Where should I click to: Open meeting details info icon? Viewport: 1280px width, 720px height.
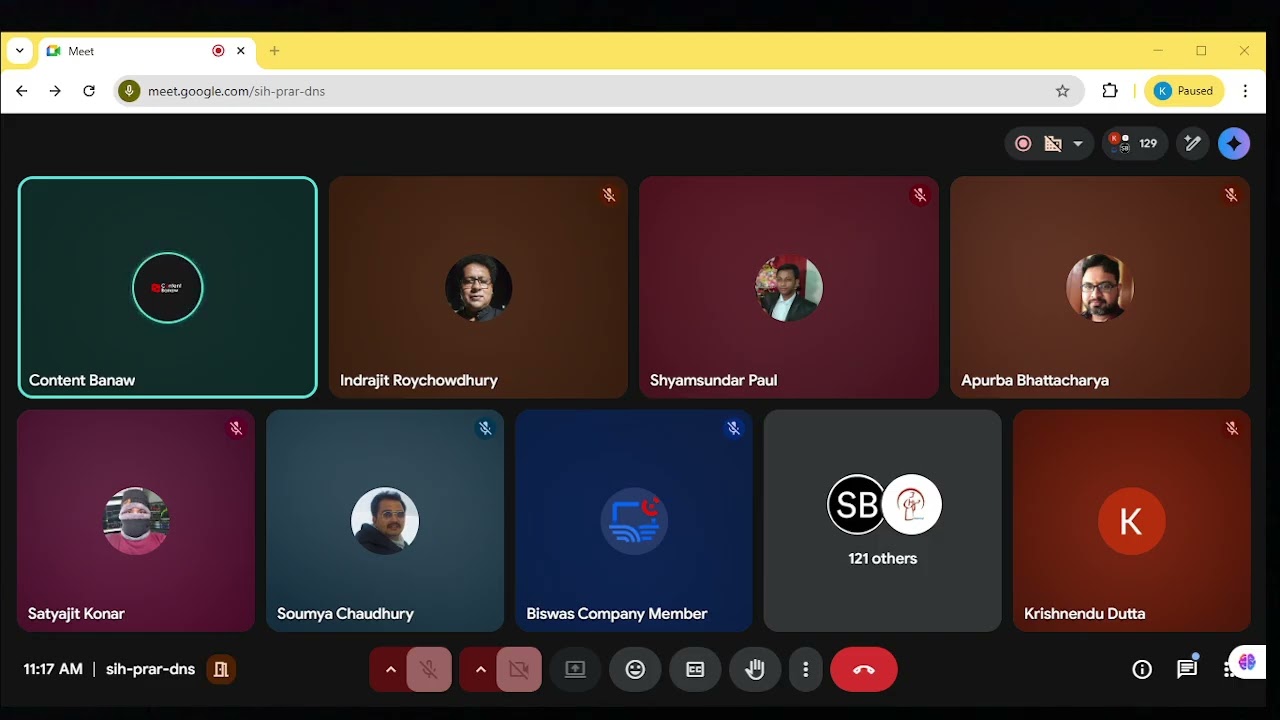1142,670
